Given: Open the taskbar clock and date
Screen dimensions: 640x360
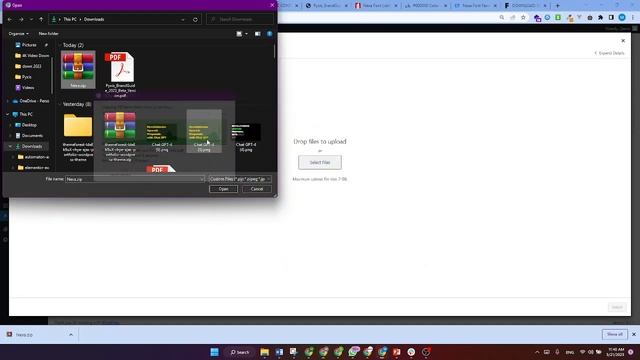Looking at the screenshot, I should pos(616,352).
